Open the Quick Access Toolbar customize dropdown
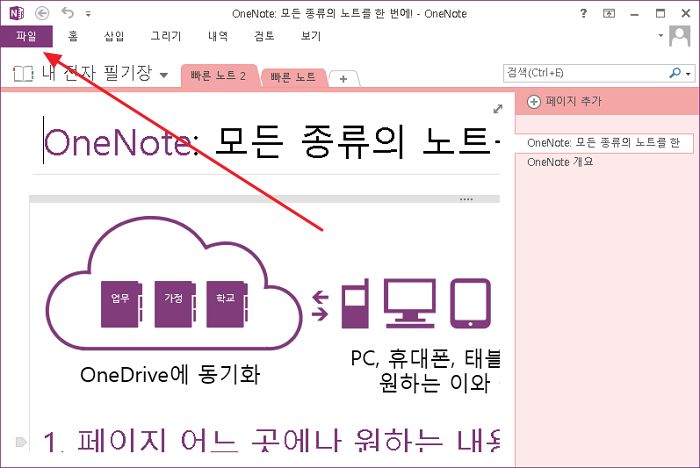This screenshot has width=700, height=468. (88, 14)
